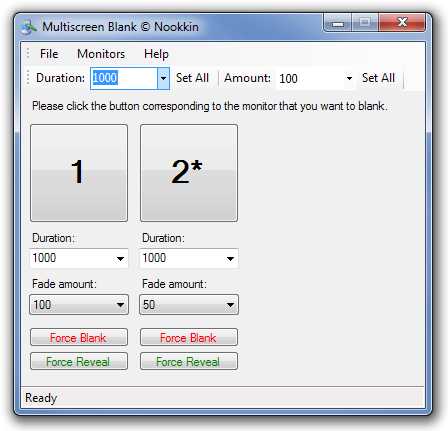Viewport: 448px width, 431px height.
Task: Open monitor 2 Fade amount dropdown showing 50
Action: (x=189, y=304)
